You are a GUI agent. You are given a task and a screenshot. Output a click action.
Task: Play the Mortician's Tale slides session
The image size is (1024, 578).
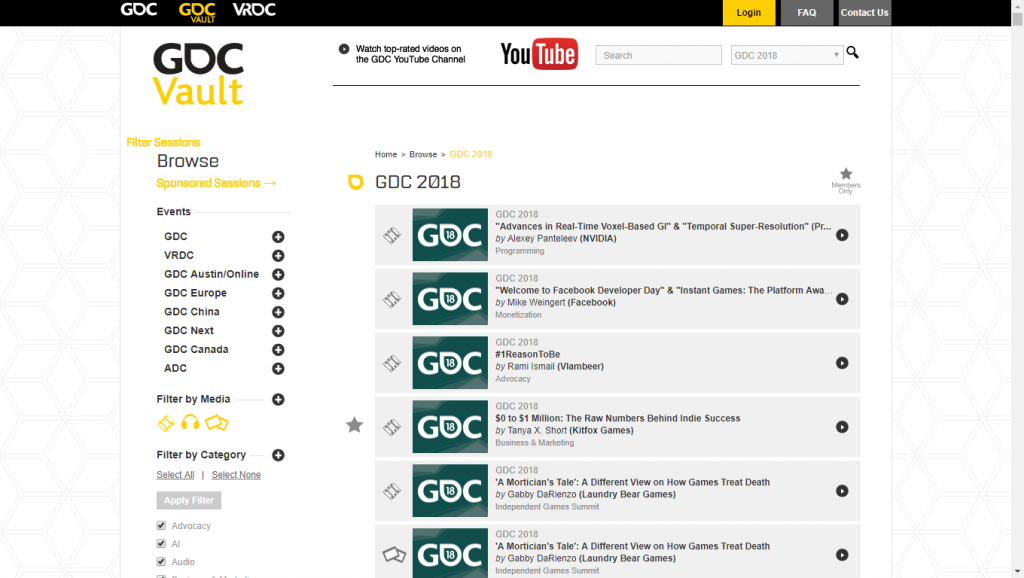(842, 555)
